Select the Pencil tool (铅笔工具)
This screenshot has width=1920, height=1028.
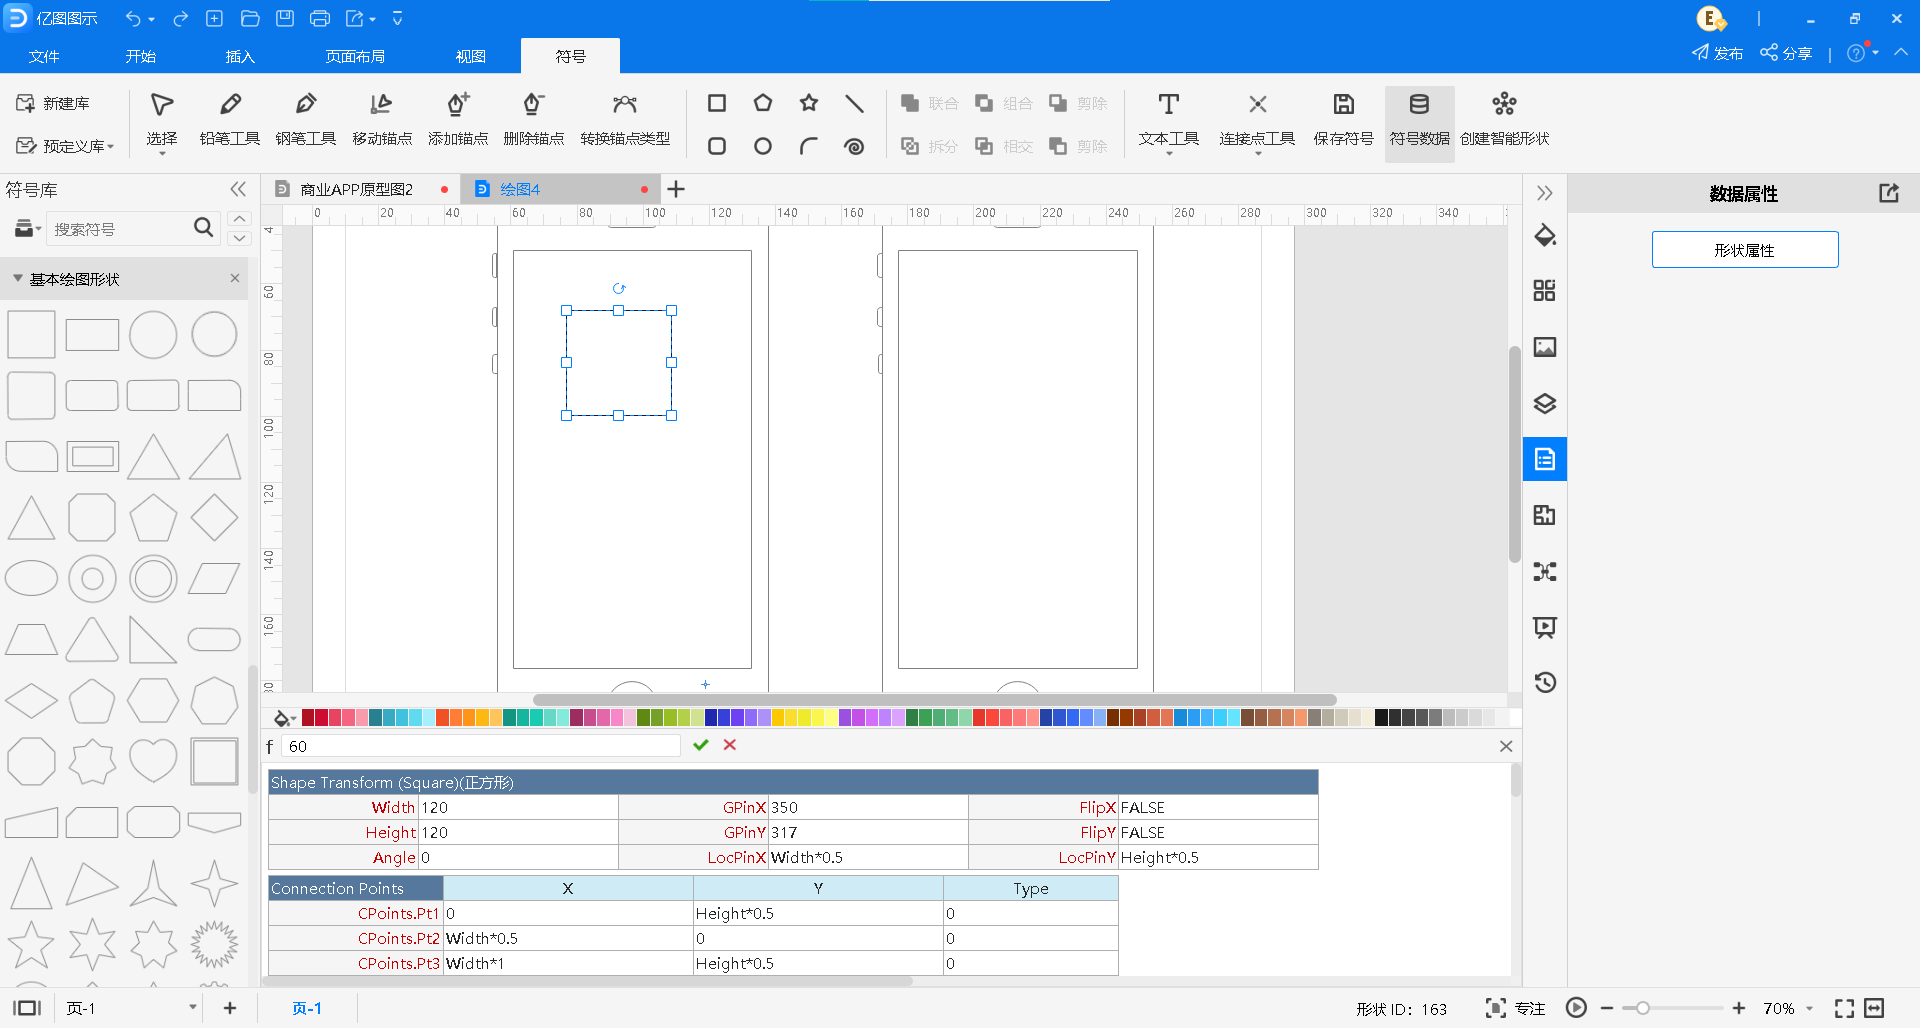[230, 120]
